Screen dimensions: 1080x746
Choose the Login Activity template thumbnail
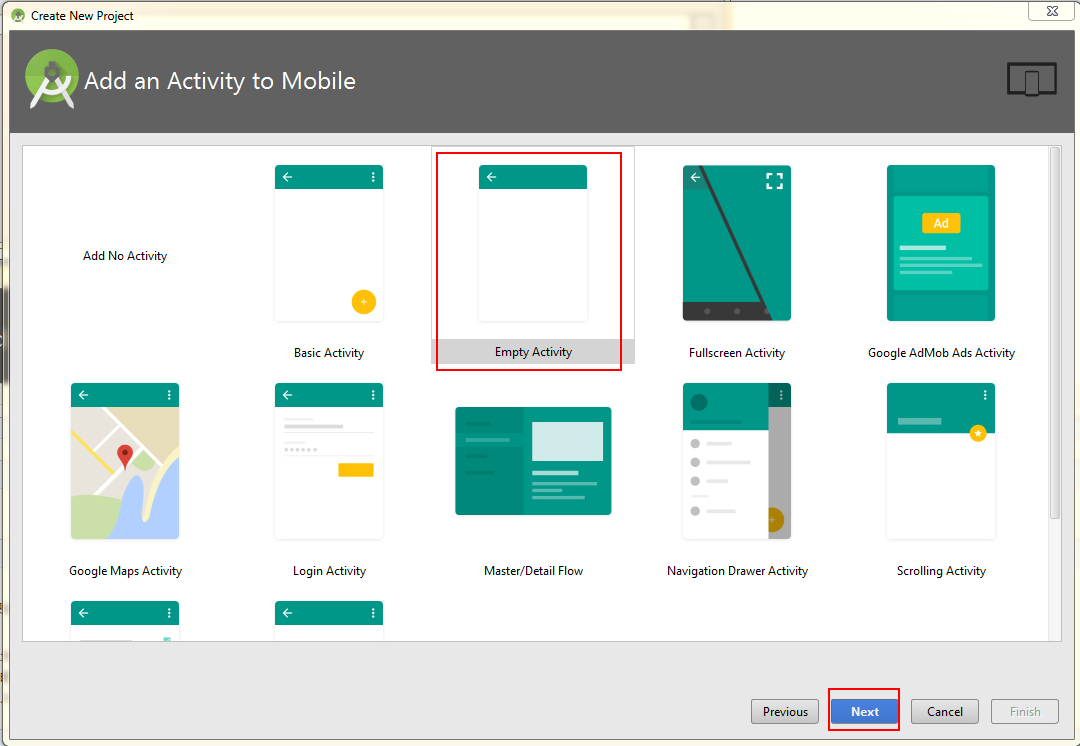329,461
